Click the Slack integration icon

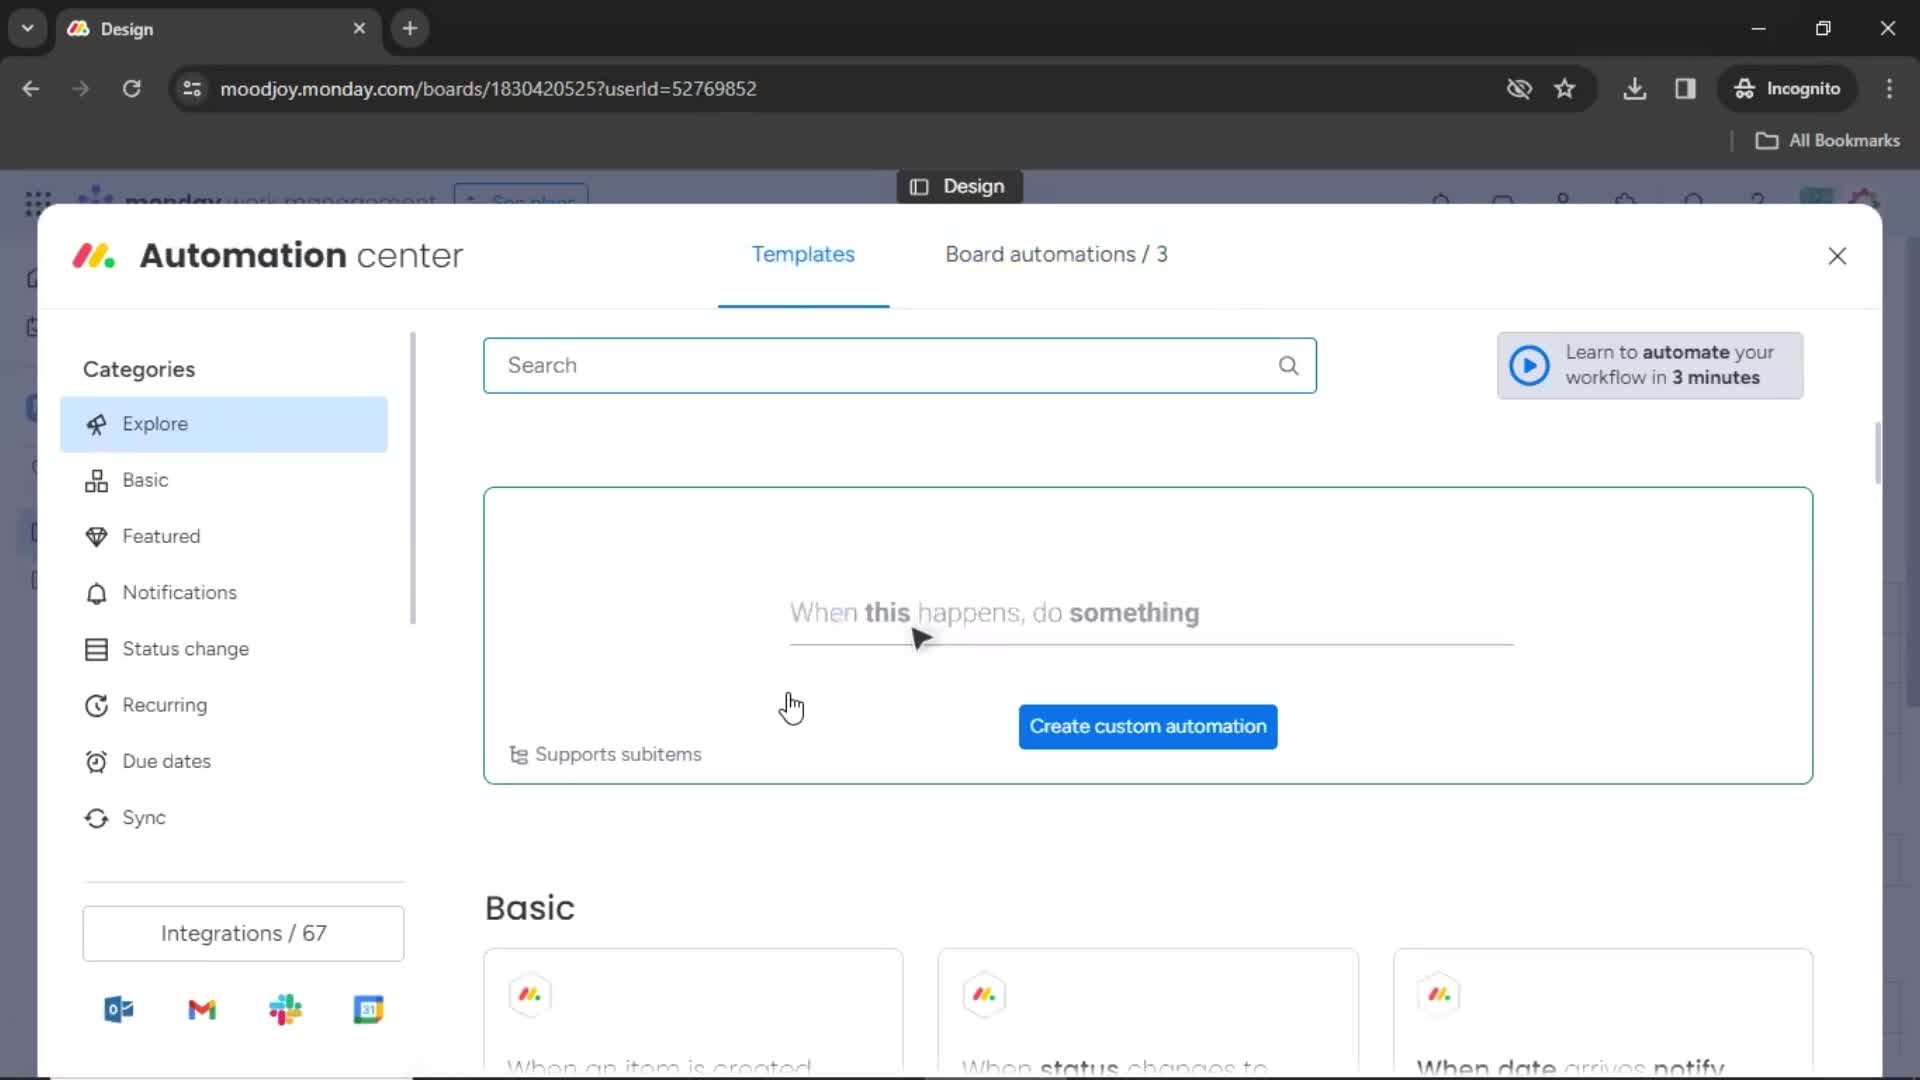click(x=285, y=1010)
